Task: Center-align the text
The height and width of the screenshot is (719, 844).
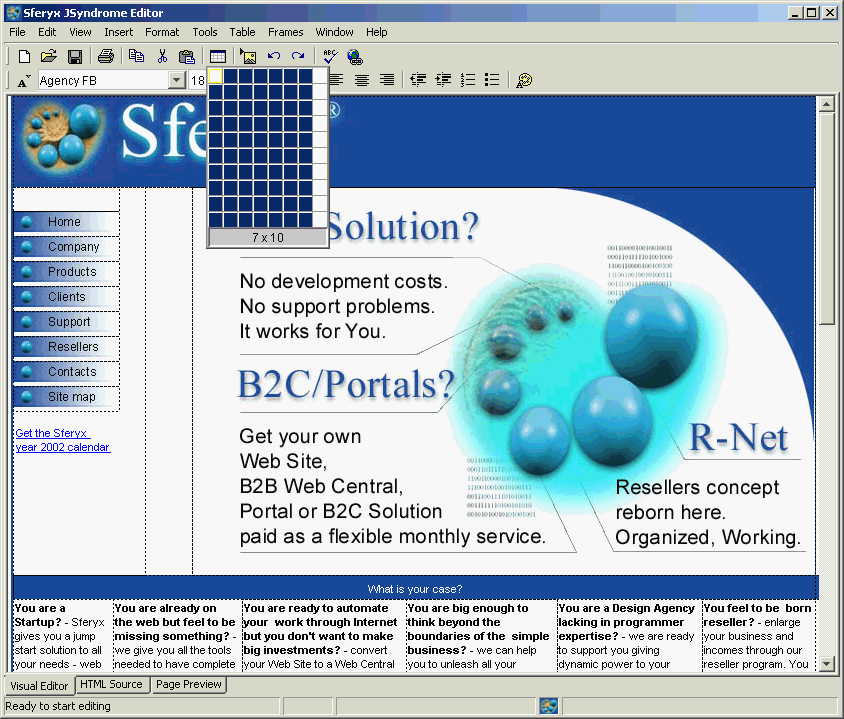Action: [x=362, y=80]
